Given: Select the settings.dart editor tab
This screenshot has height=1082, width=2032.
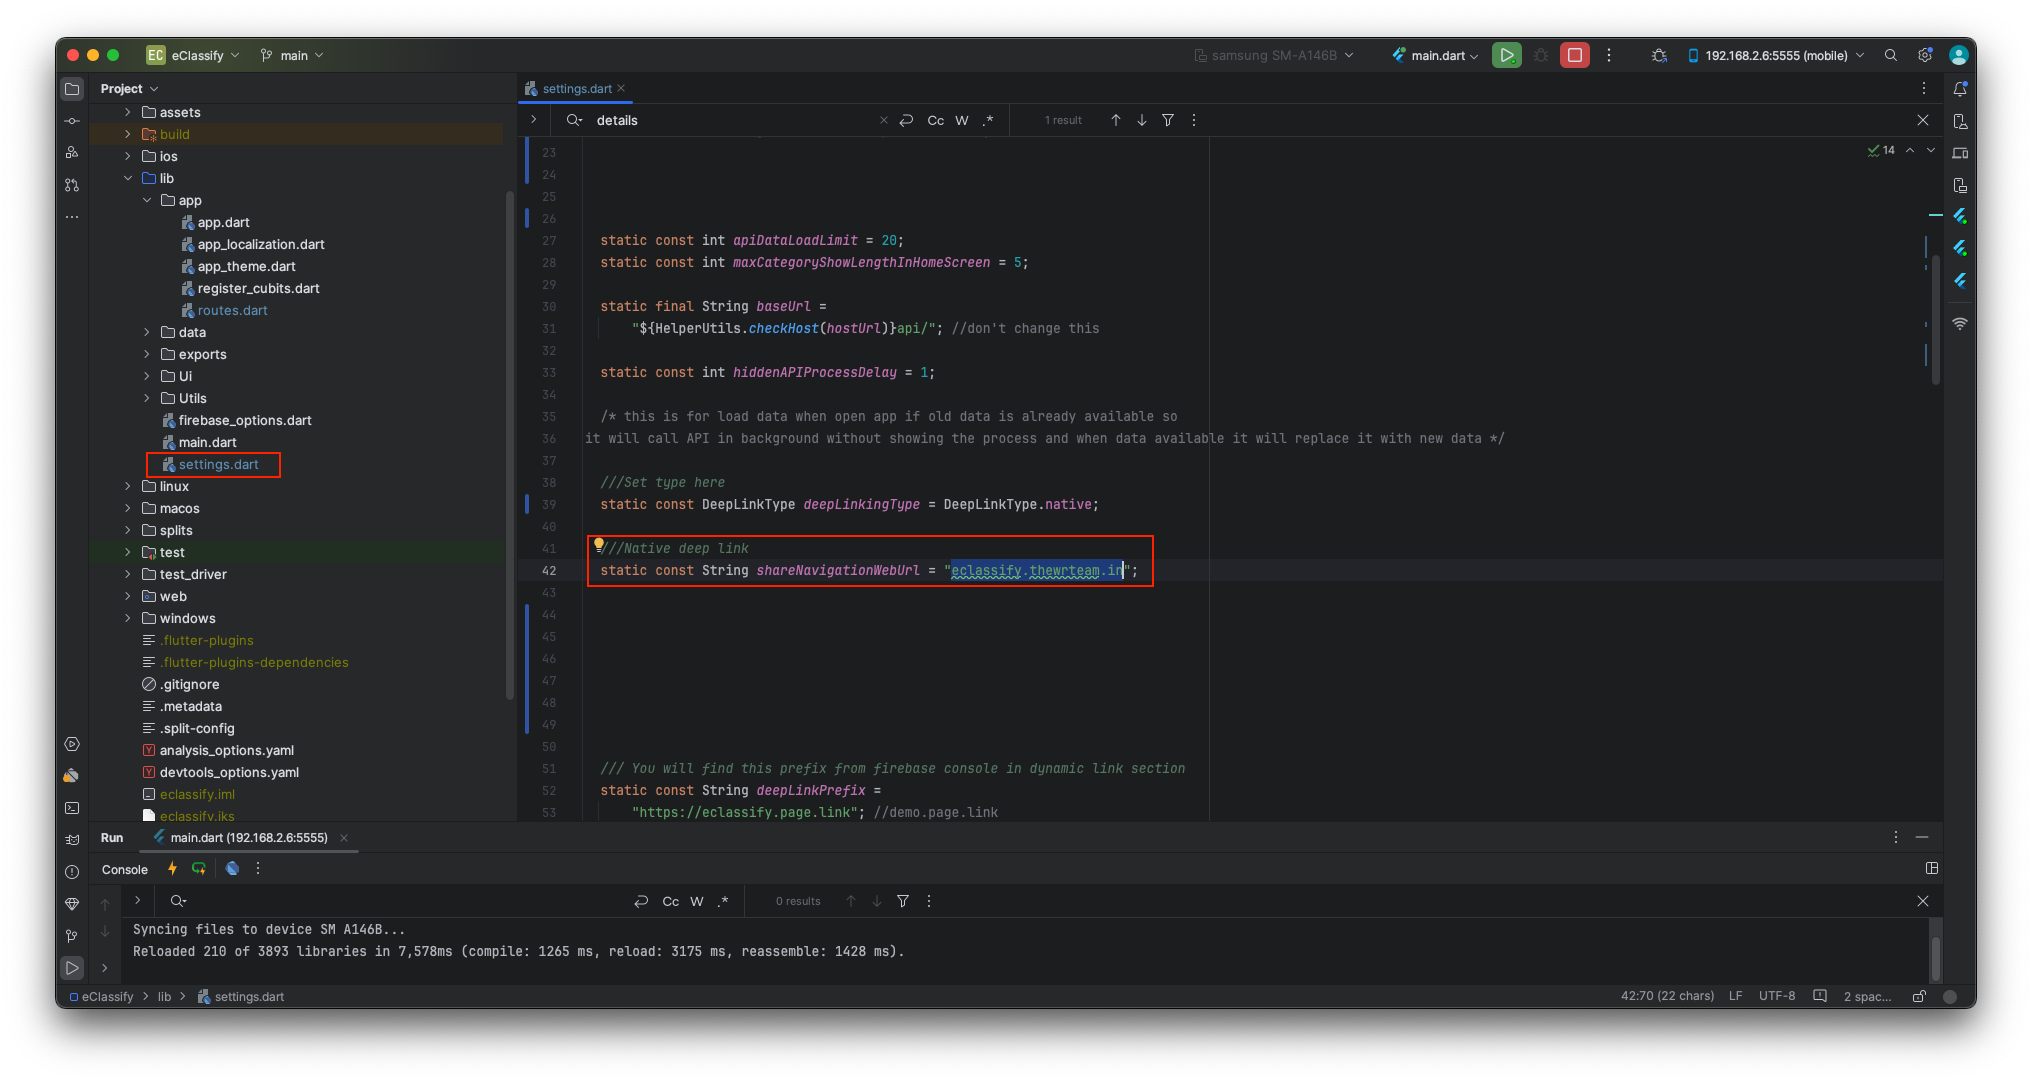Looking at the screenshot, I should [x=576, y=88].
